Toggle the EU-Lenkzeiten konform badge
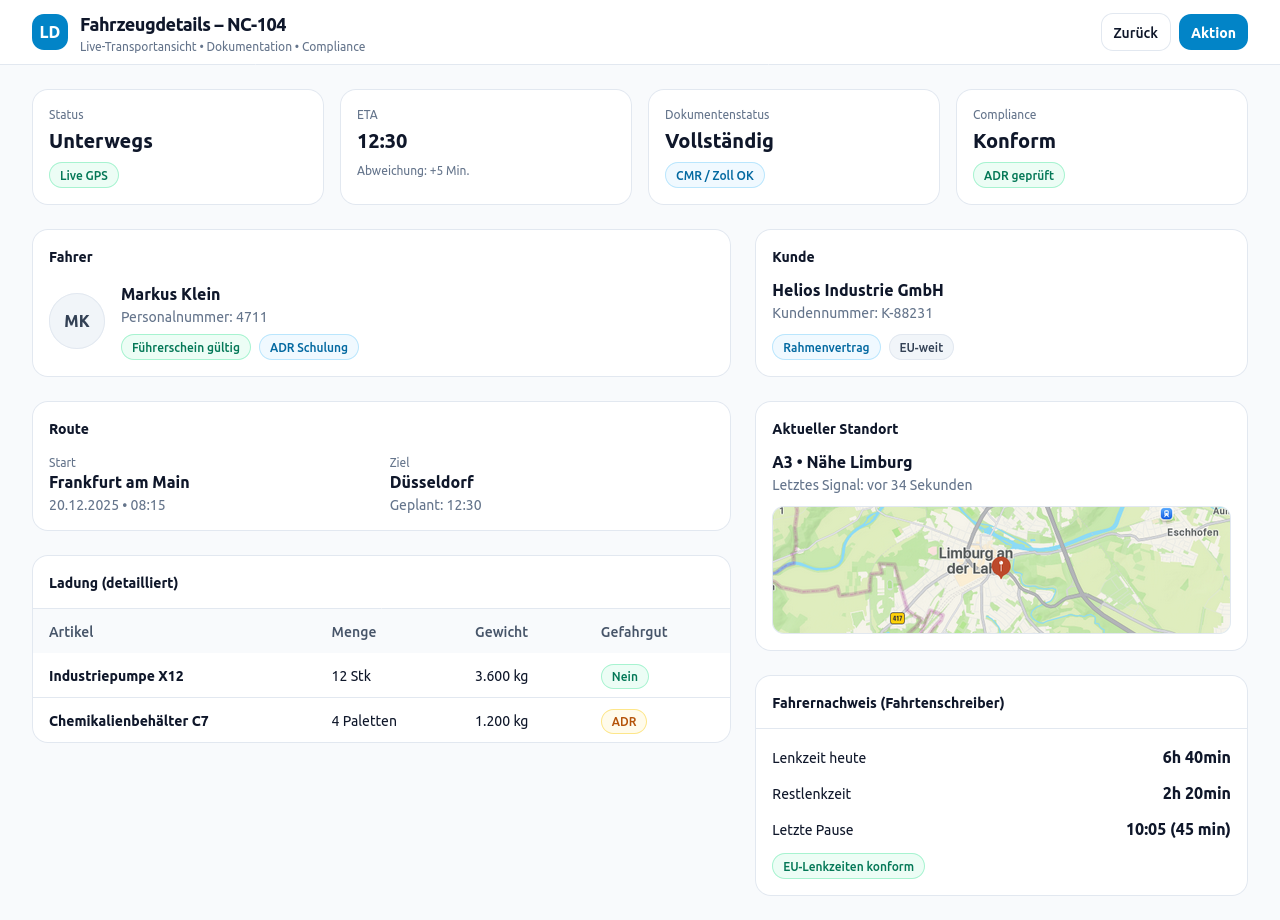The height and width of the screenshot is (920, 1280). [848, 866]
